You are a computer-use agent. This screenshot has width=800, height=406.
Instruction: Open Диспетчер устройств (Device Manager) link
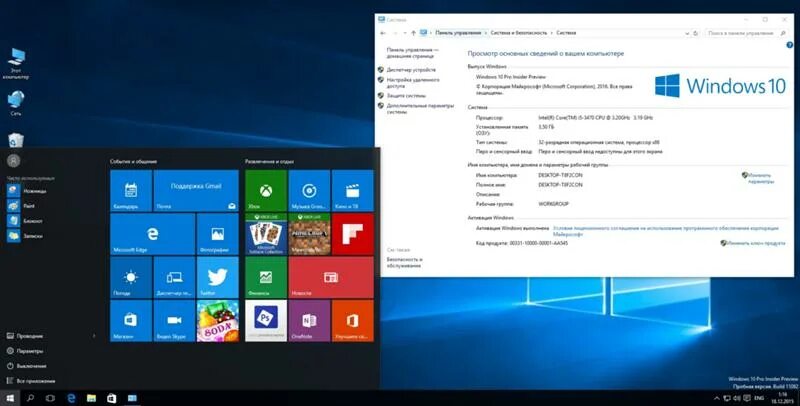[x=411, y=70]
